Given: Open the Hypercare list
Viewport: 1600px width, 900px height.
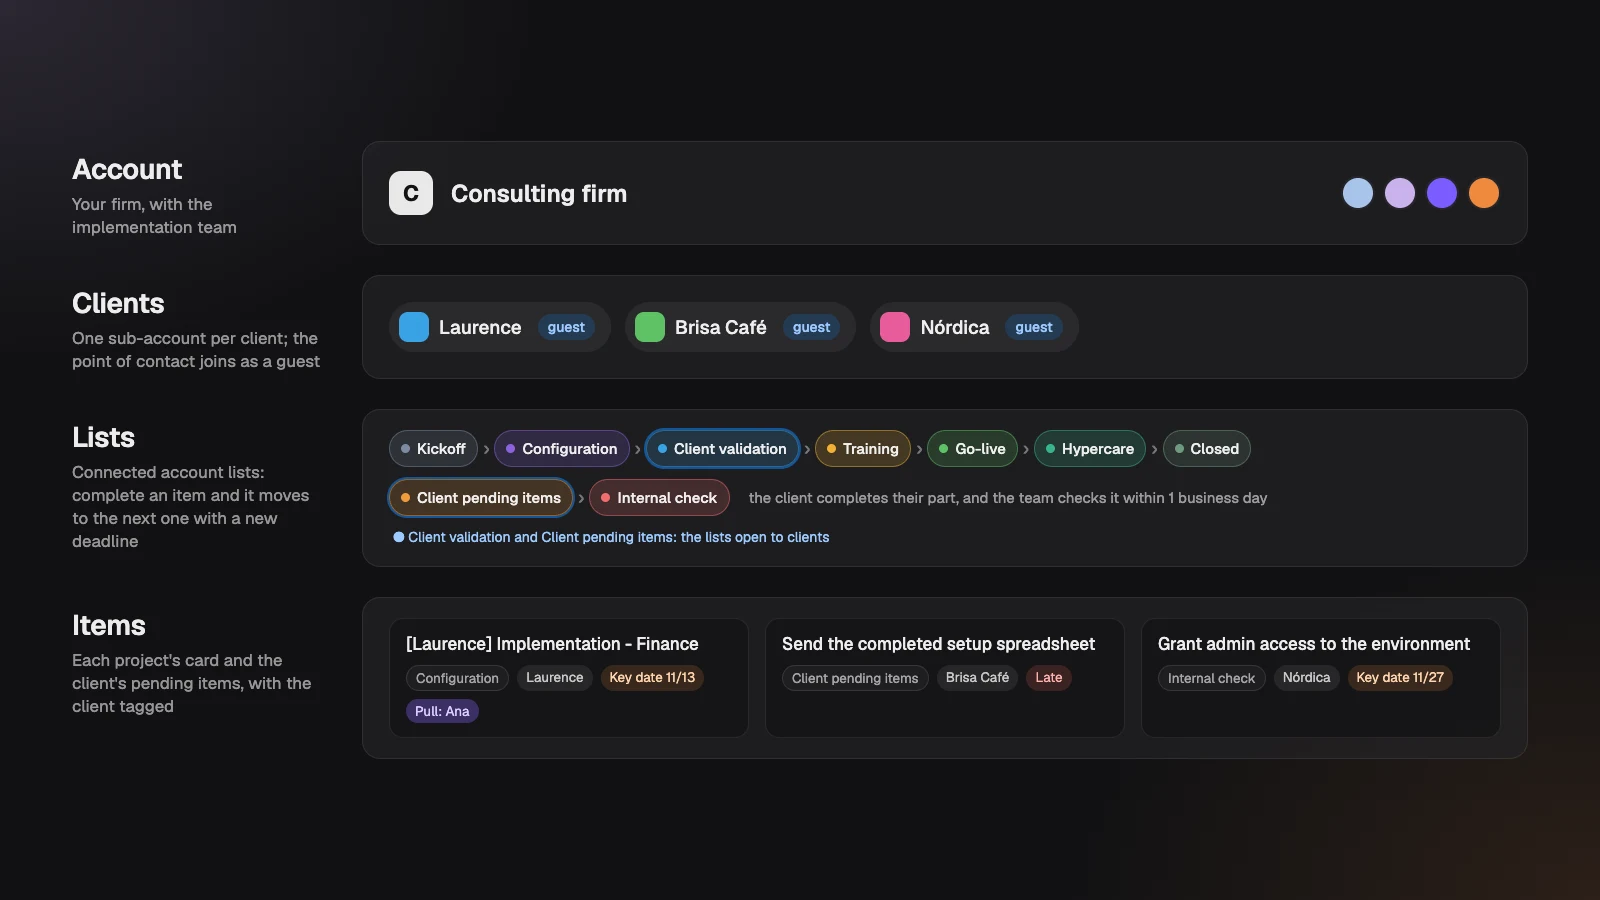Looking at the screenshot, I should [x=1090, y=449].
